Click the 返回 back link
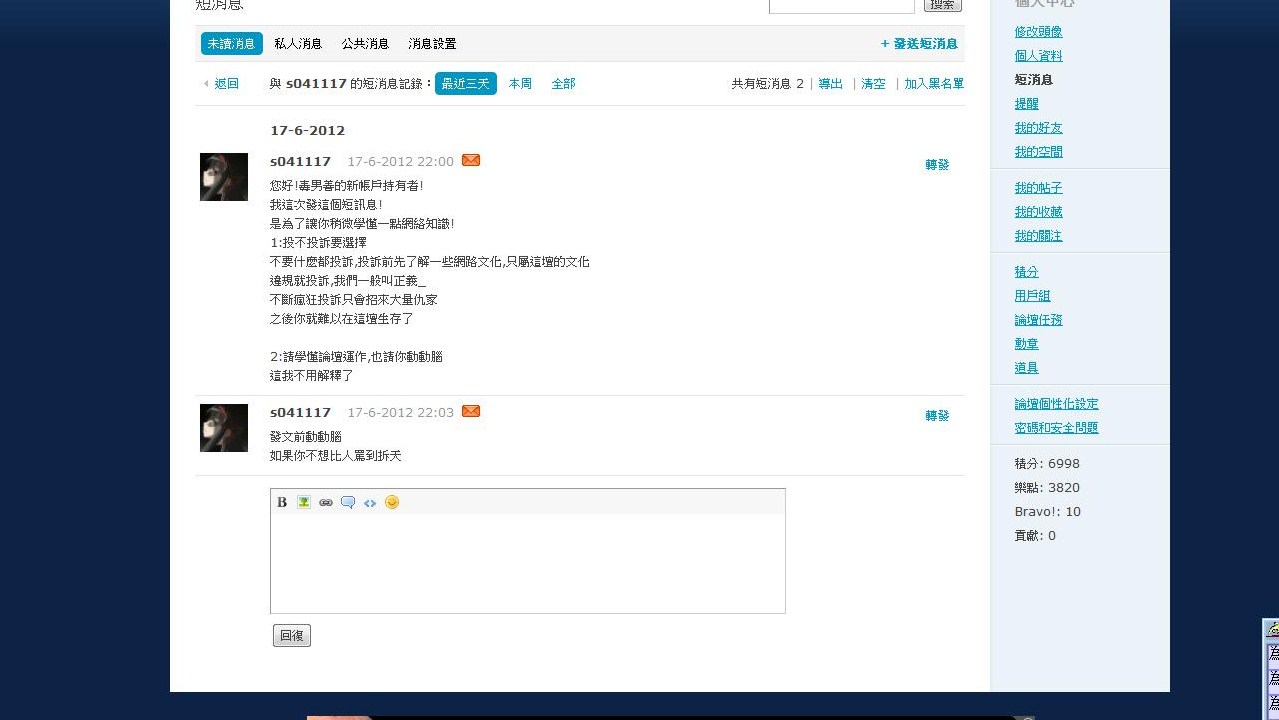This screenshot has height=720, width=1279. tap(226, 84)
